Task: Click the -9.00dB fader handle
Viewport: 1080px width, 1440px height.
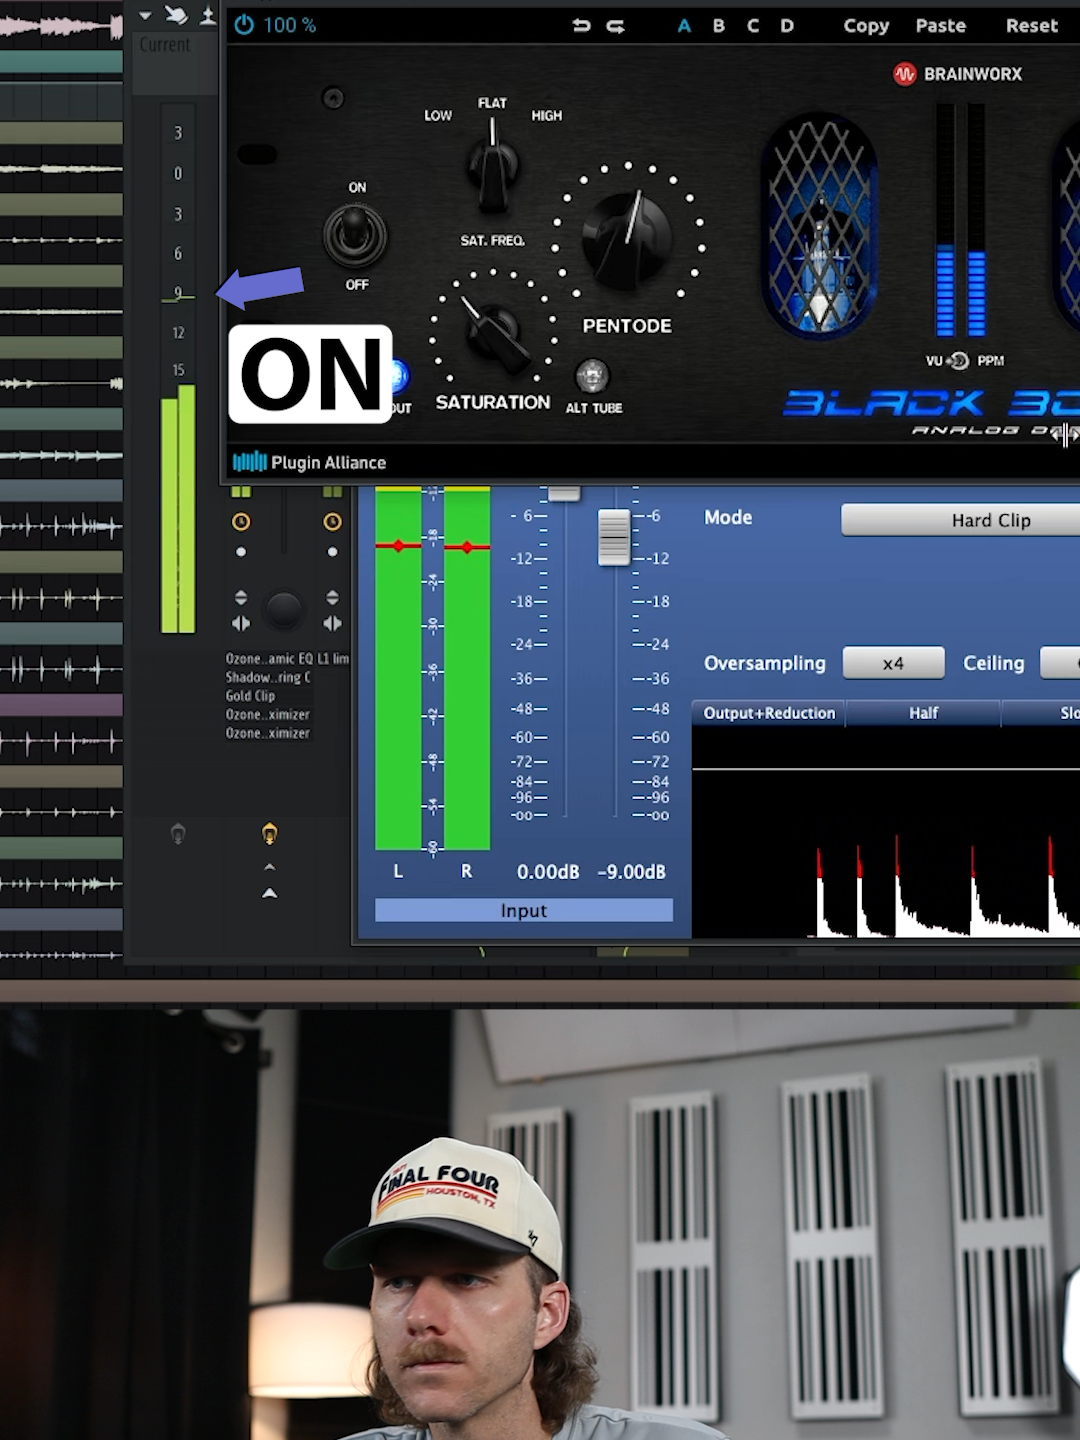Action: tap(613, 537)
